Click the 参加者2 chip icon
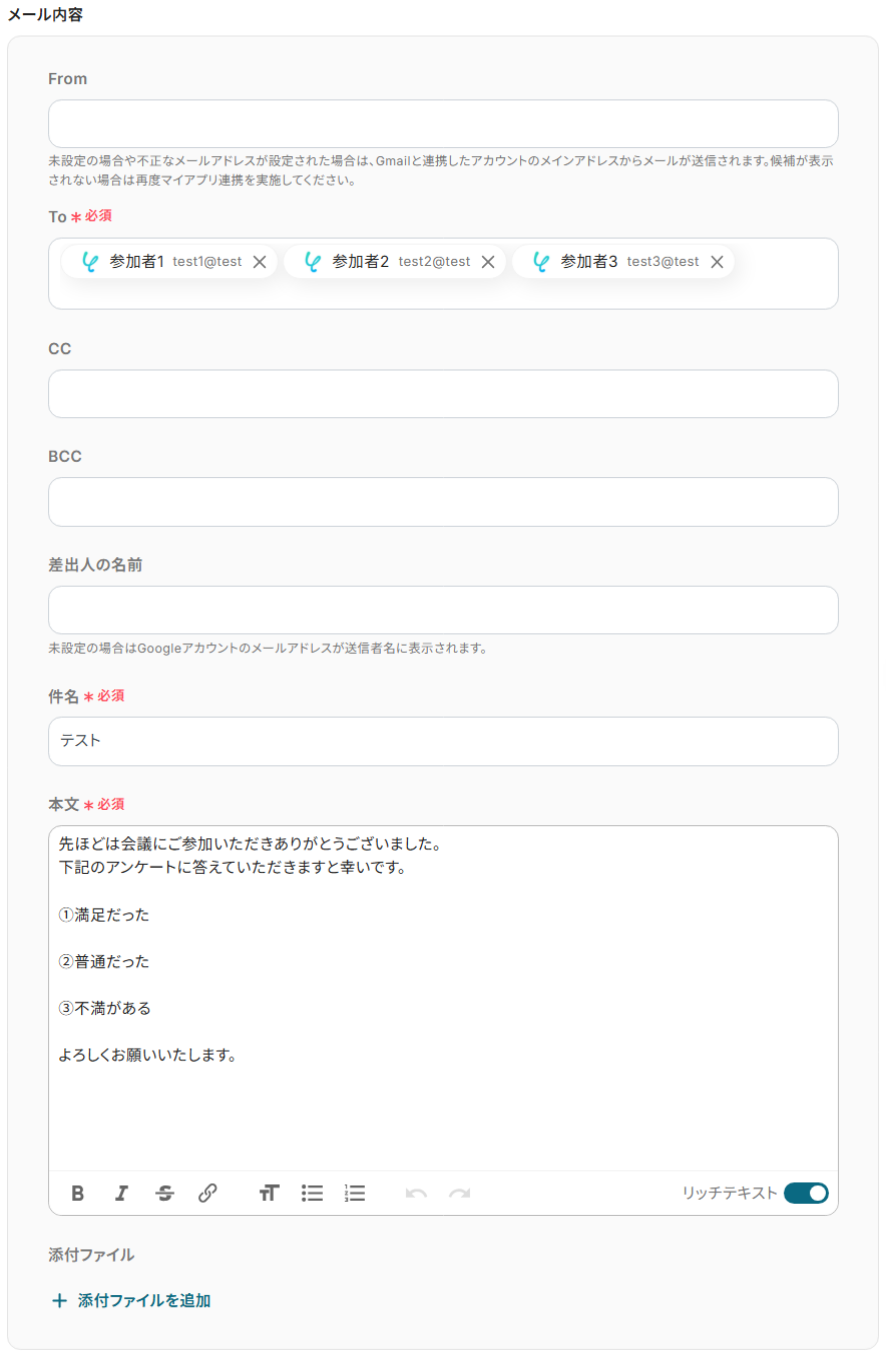The height and width of the screenshot is (1357, 886). click(x=312, y=262)
